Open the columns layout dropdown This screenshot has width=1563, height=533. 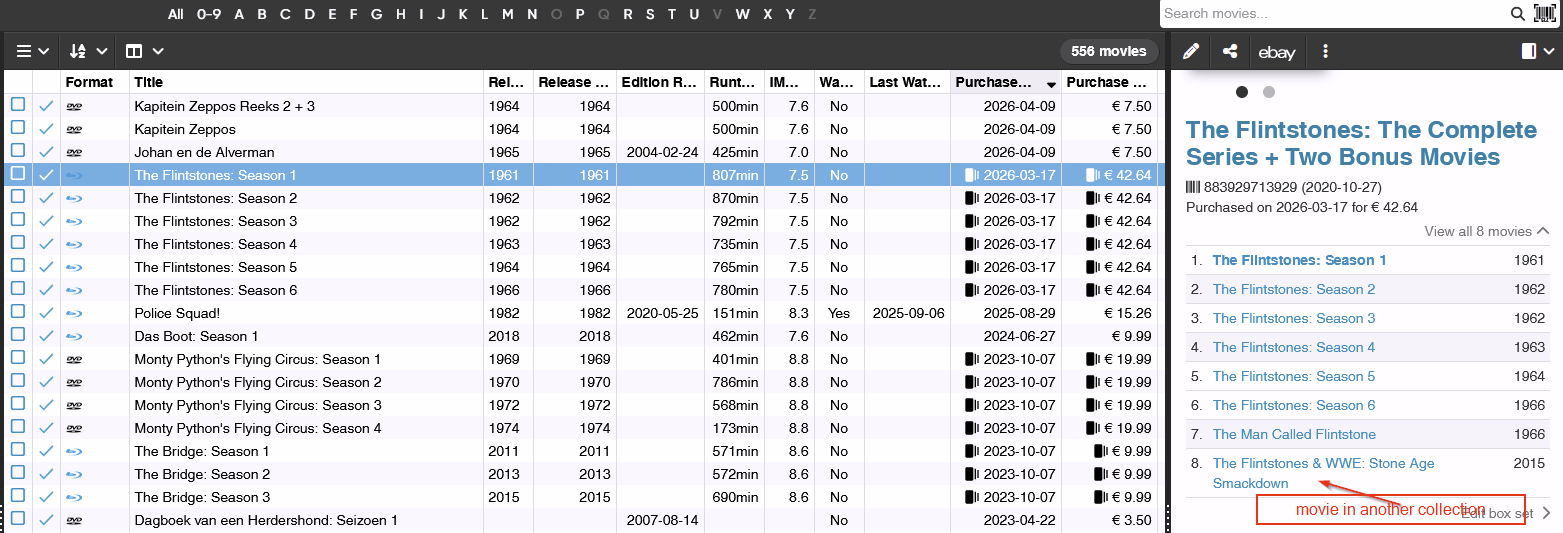tap(145, 51)
